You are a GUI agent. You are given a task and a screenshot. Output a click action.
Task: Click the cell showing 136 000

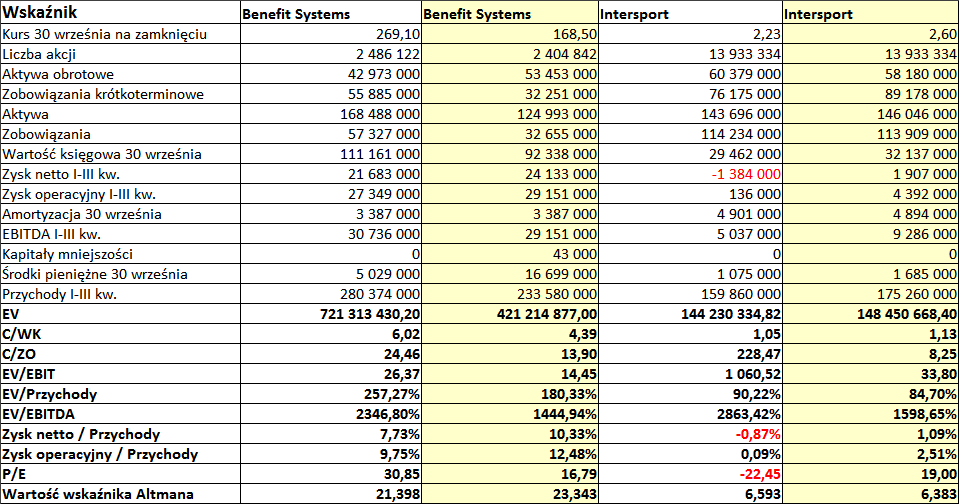[x=691, y=194]
